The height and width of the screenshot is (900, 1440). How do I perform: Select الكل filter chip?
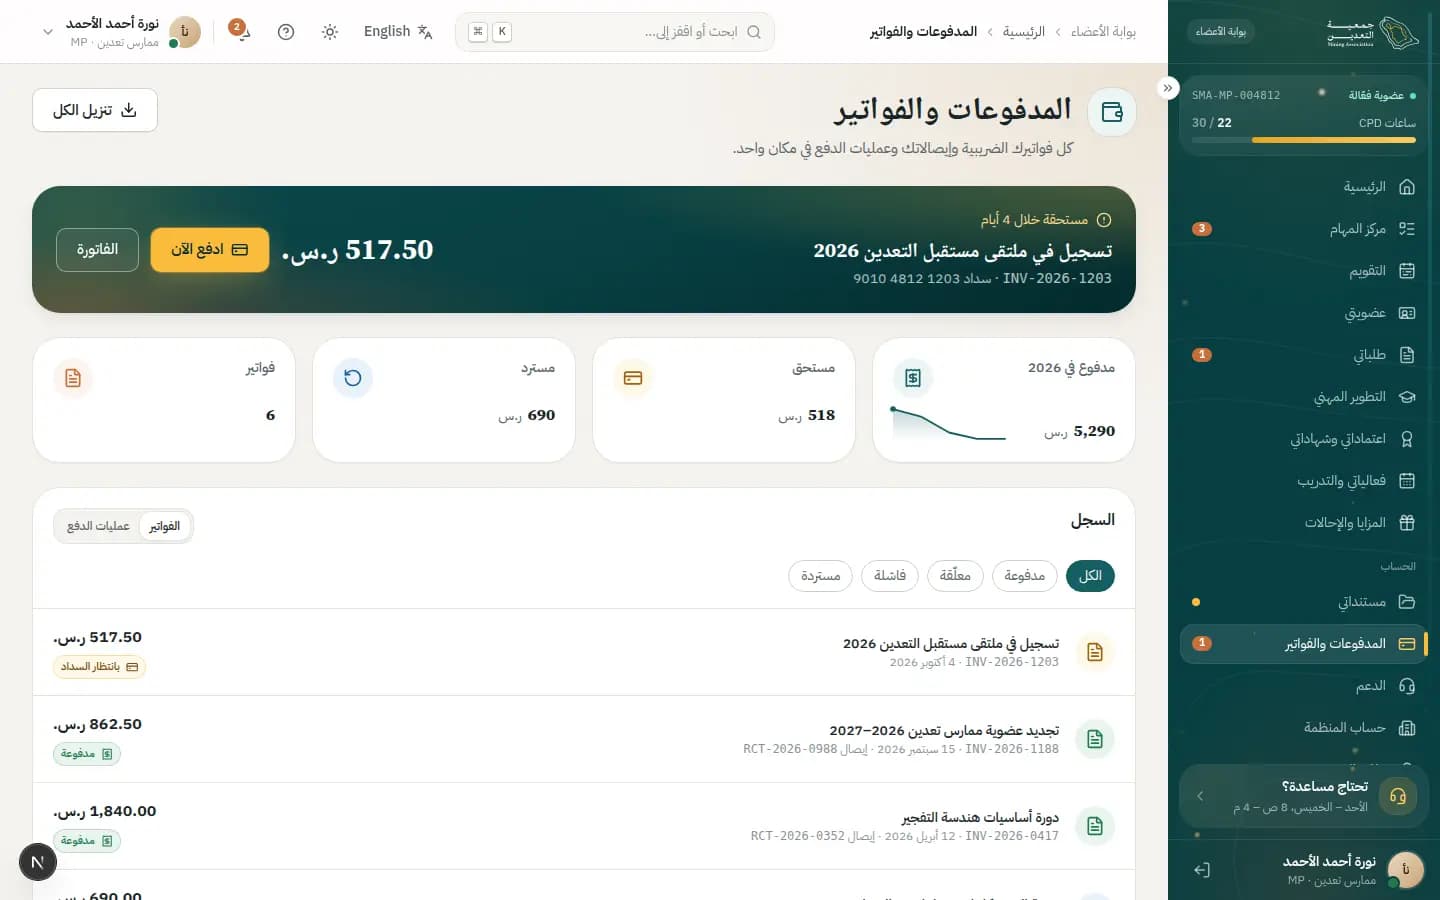coord(1090,576)
